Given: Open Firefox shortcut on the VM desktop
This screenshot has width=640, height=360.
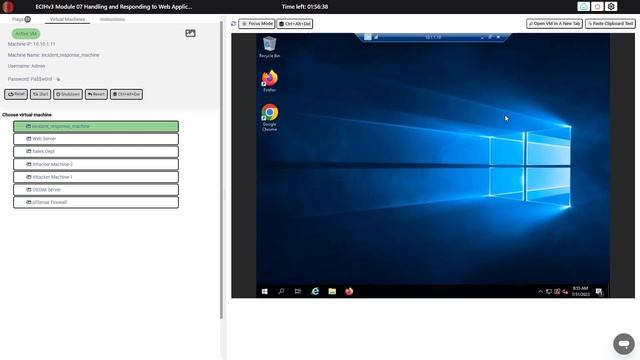Looking at the screenshot, I should 269,81.
